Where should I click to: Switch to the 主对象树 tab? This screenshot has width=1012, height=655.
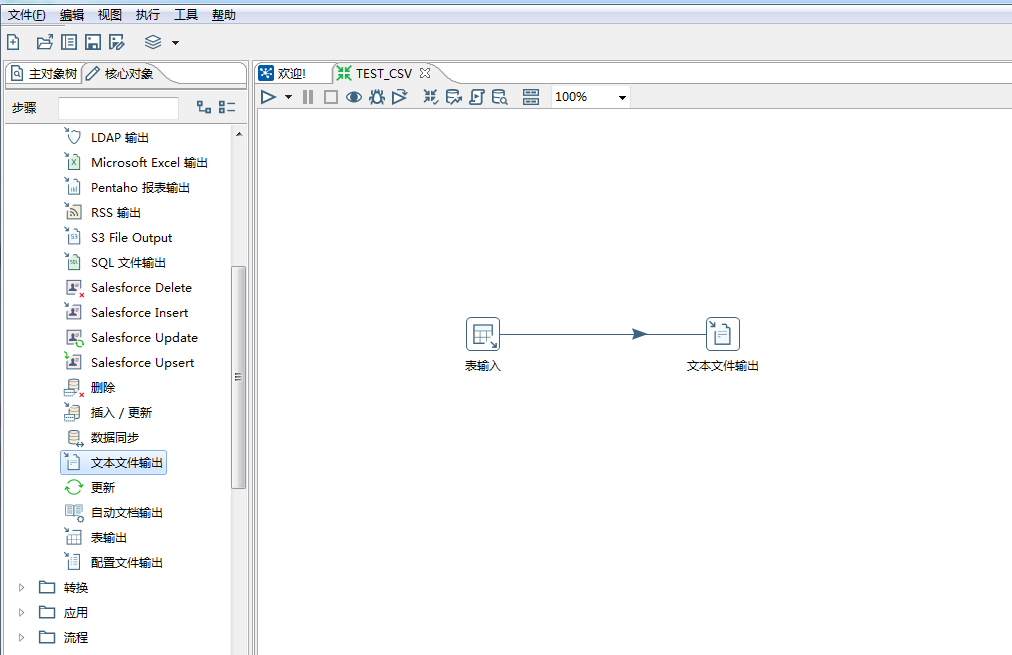click(x=44, y=74)
